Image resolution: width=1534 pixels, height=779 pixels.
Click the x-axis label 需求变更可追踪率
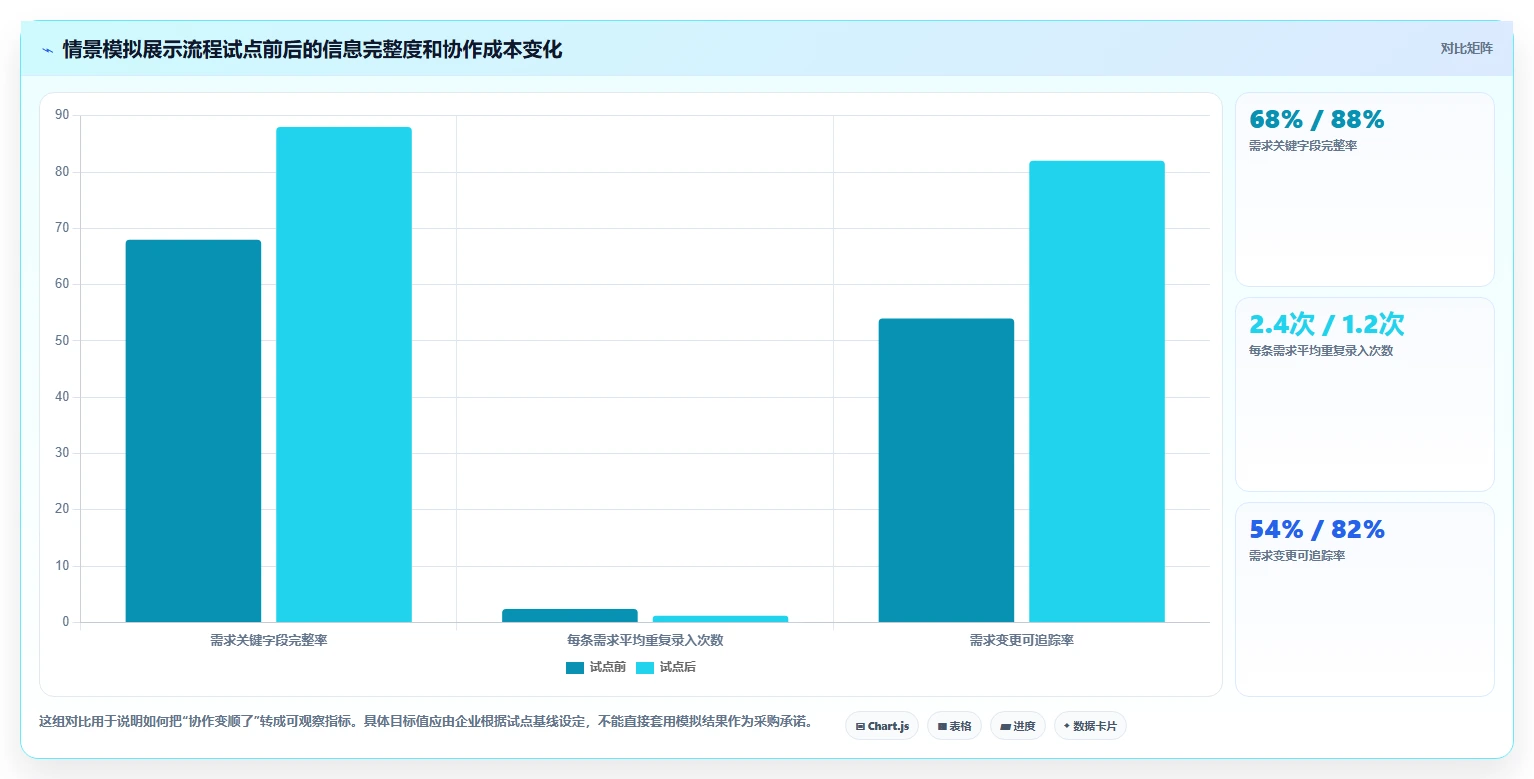tap(1022, 640)
